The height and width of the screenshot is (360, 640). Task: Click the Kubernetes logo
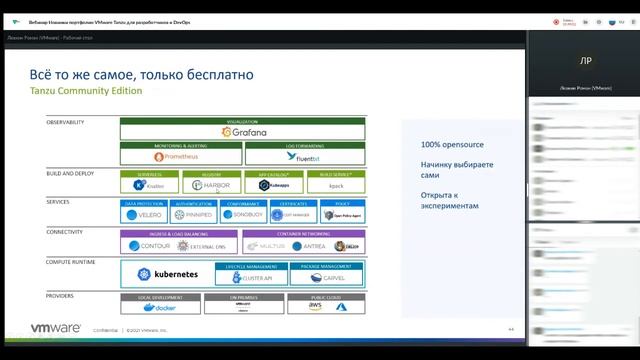168,274
